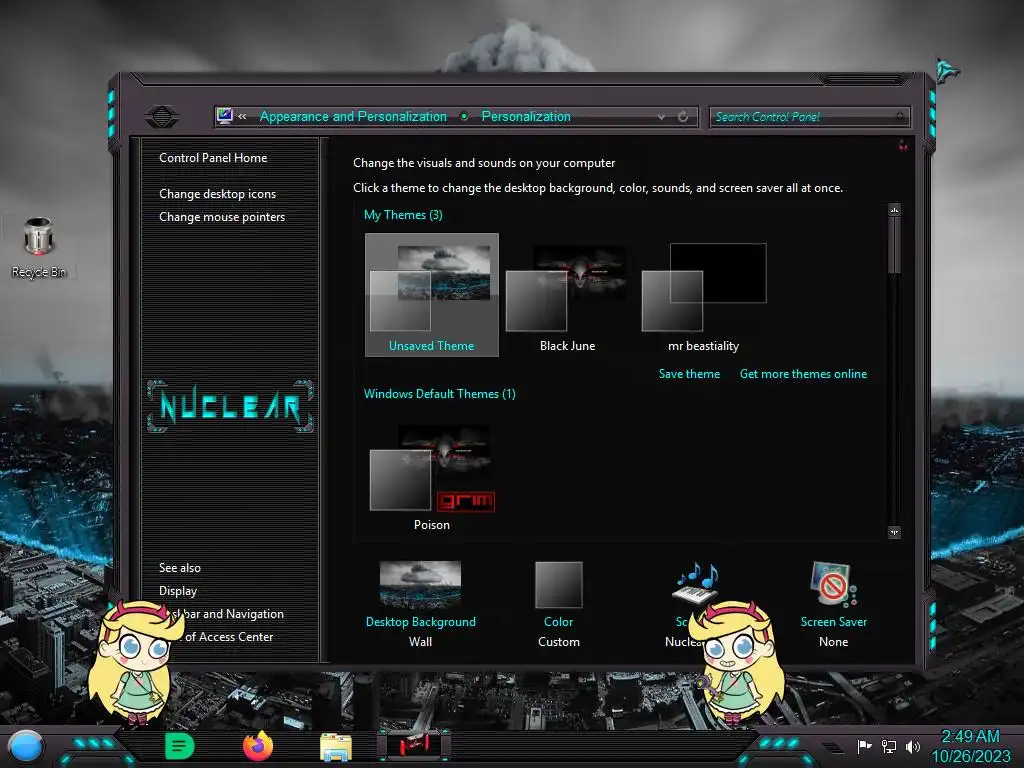Screen dimensions: 1024x768
Task: Click Save theme link
Action: point(689,374)
